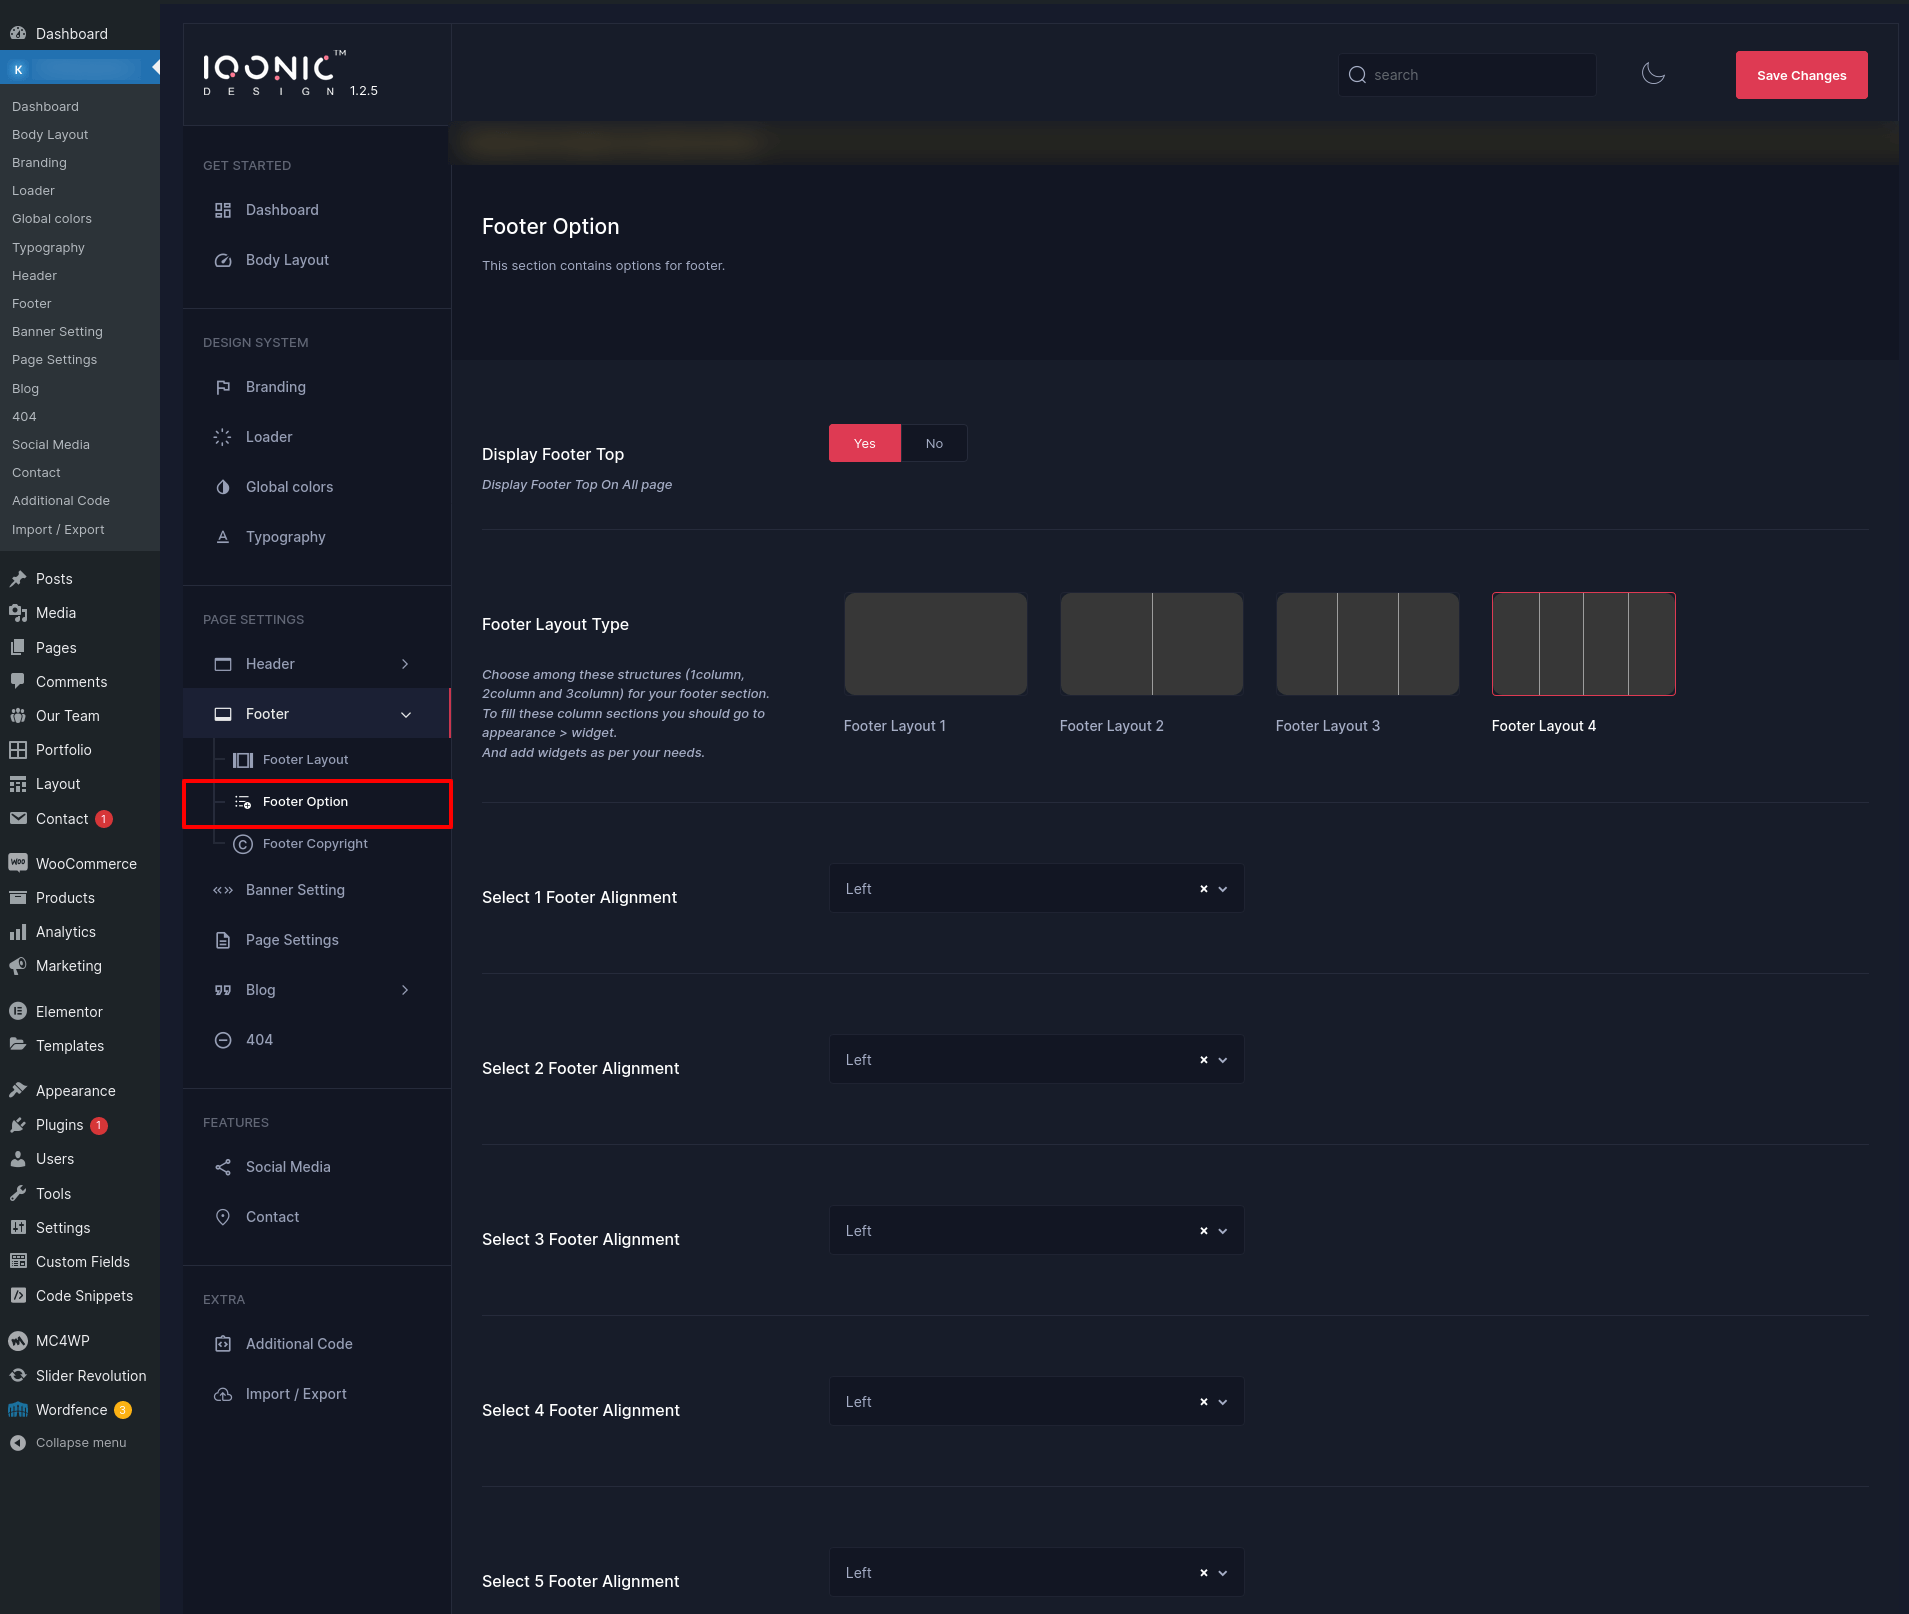Open Banner Setting in WP submenu
Viewport: 1909px width, 1614px height.
[57, 332]
